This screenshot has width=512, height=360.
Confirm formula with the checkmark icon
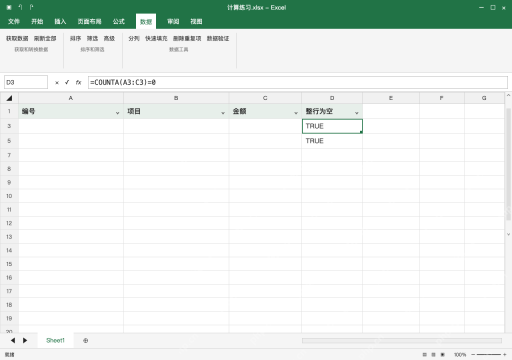click(67, 82)
